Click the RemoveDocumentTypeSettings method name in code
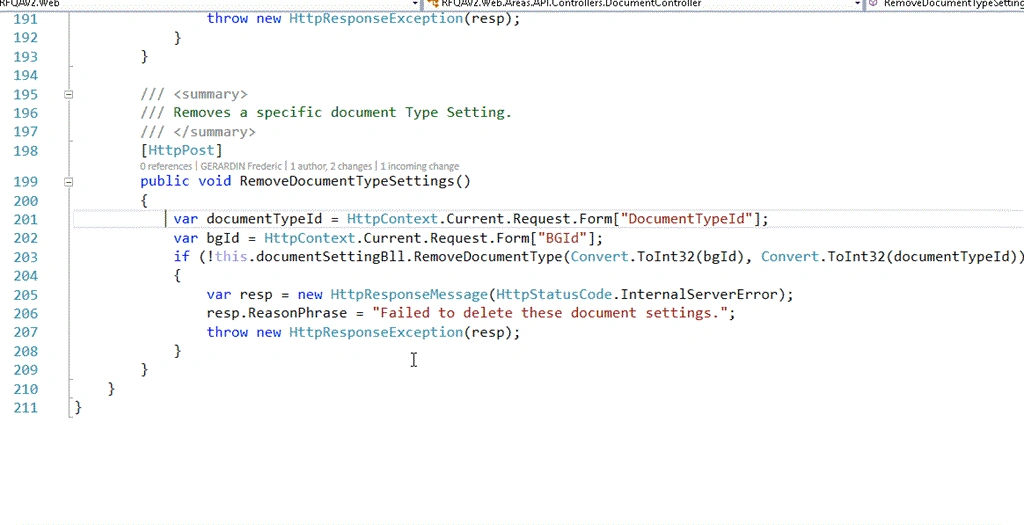 click(x=347, y=181)
